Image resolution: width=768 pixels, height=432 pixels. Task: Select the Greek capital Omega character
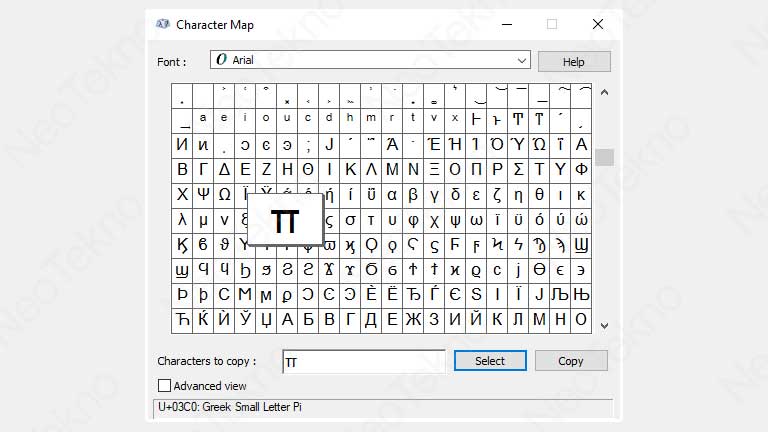pos(224,194)
